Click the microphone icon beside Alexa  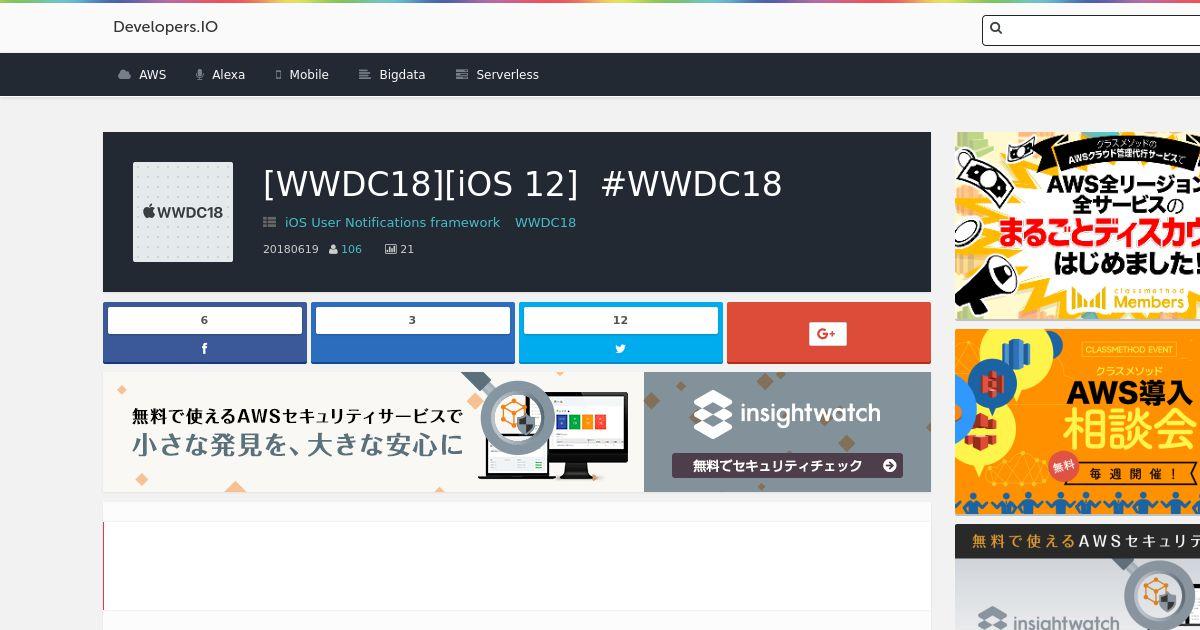tap(200, 75)
